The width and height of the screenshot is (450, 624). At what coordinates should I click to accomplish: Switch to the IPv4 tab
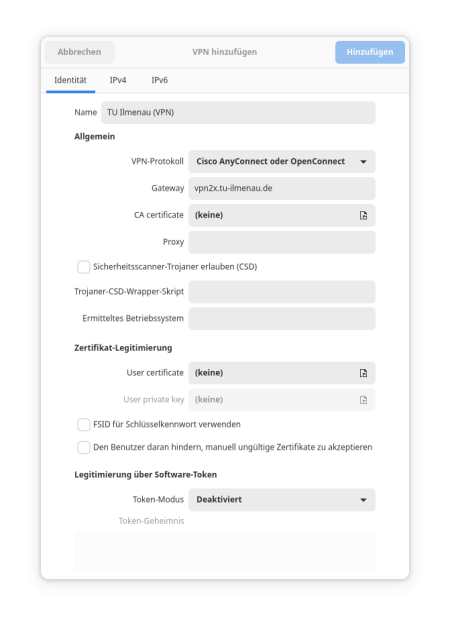pyautogui.click(x=118, y=80)
